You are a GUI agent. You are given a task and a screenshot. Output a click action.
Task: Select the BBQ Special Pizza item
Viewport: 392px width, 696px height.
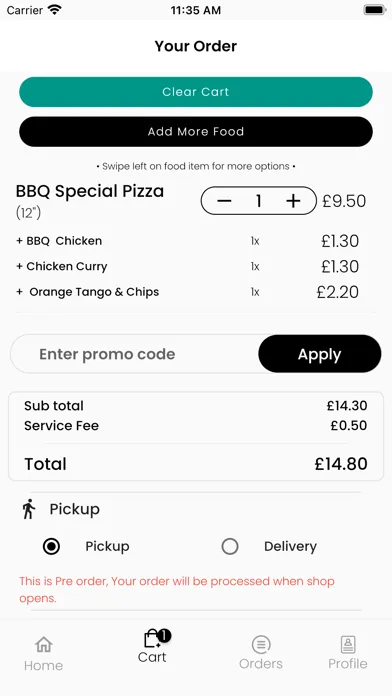[90, 191]
